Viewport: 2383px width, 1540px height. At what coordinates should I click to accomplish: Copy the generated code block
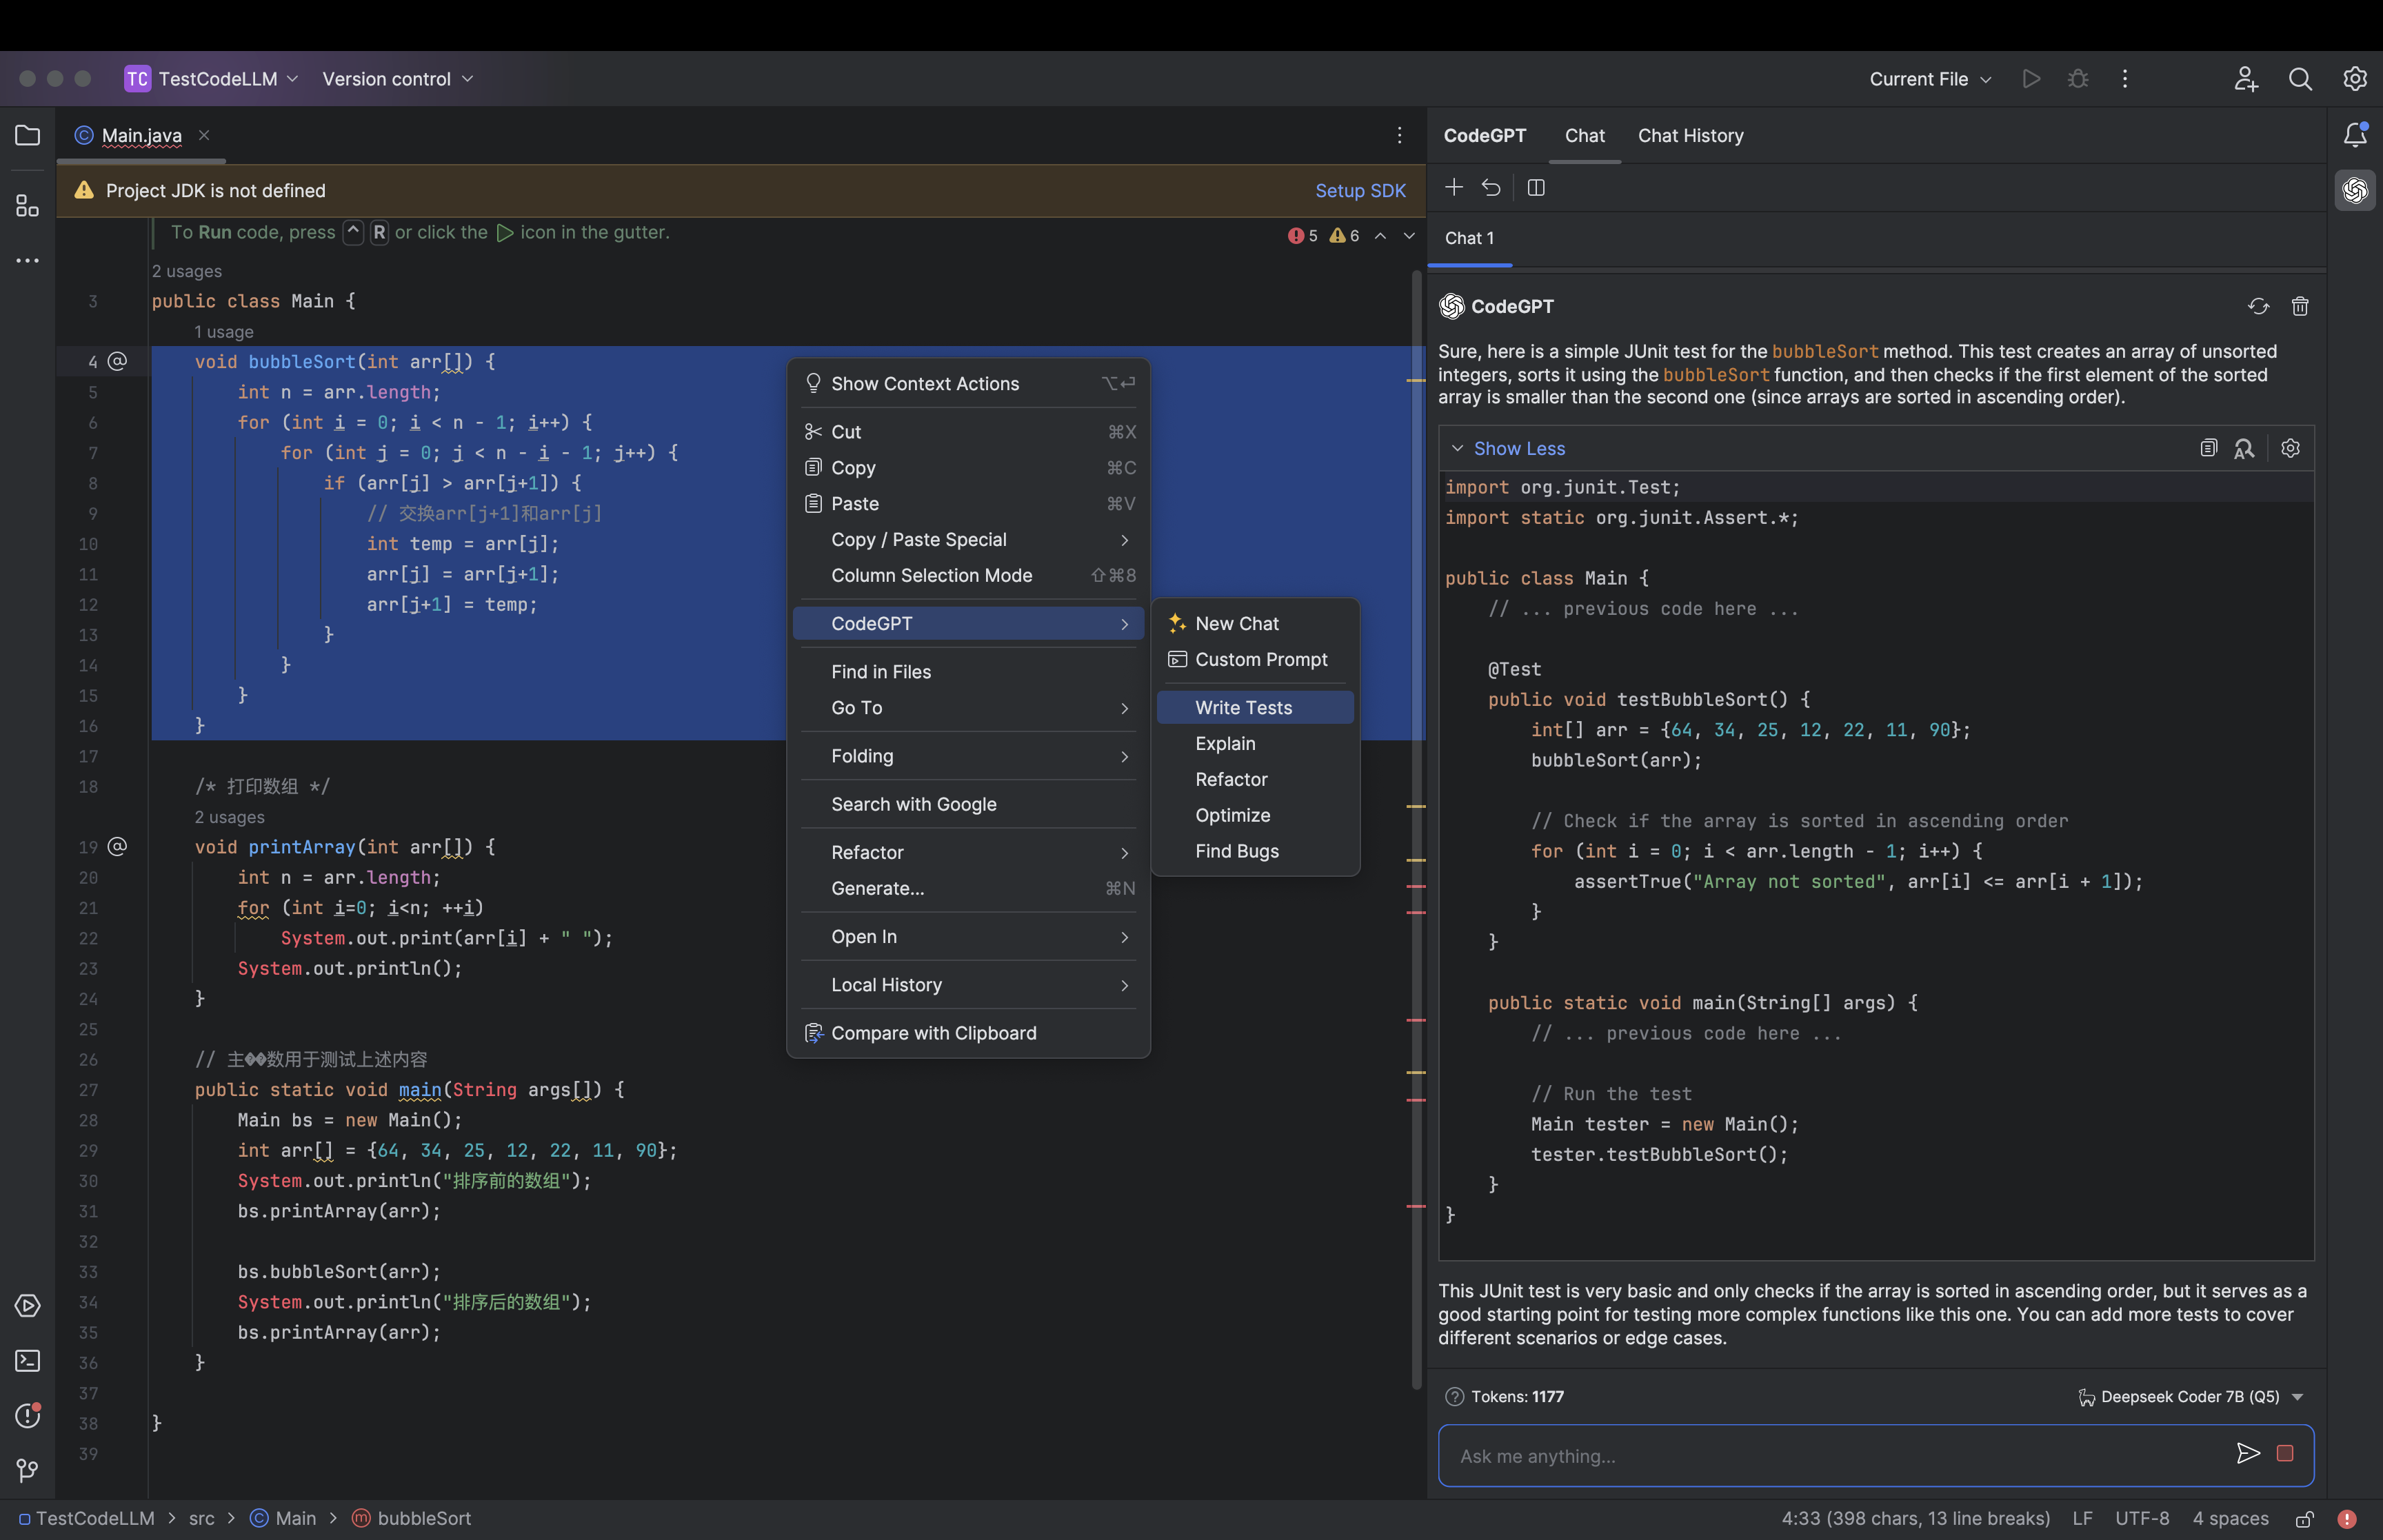click(x=2208, y=448)
